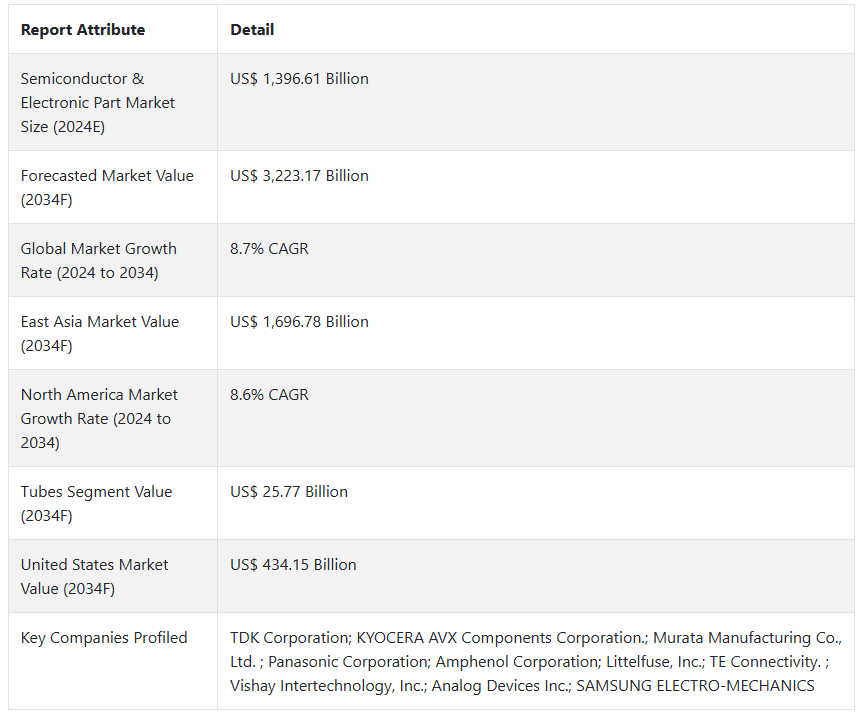
Task: Select the United States Market Value label
Action: tap(95, 577)
